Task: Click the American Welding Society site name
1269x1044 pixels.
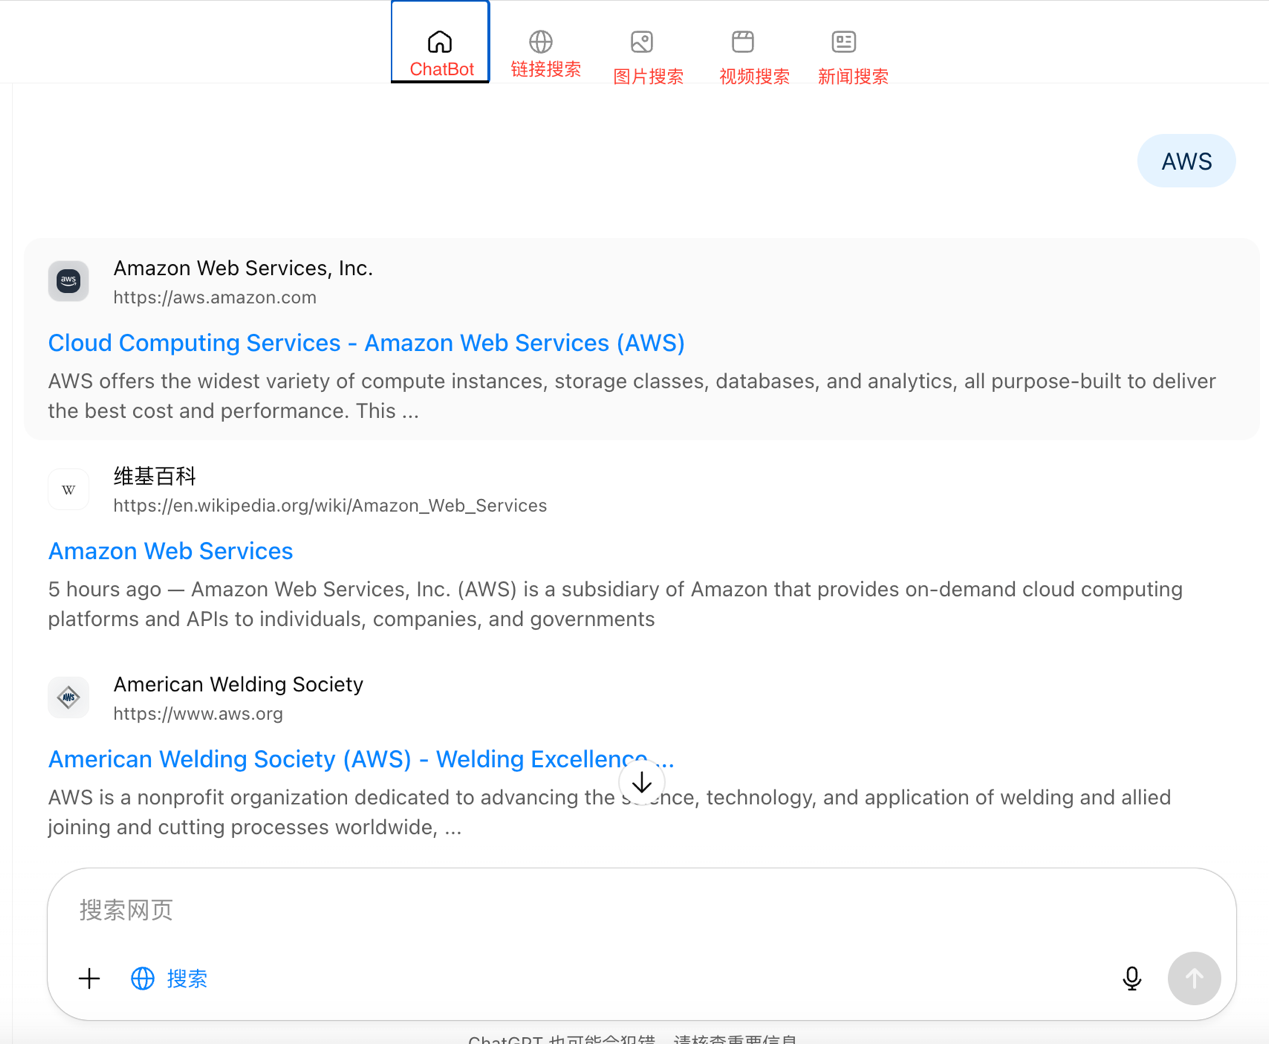Action: (238, 684)
